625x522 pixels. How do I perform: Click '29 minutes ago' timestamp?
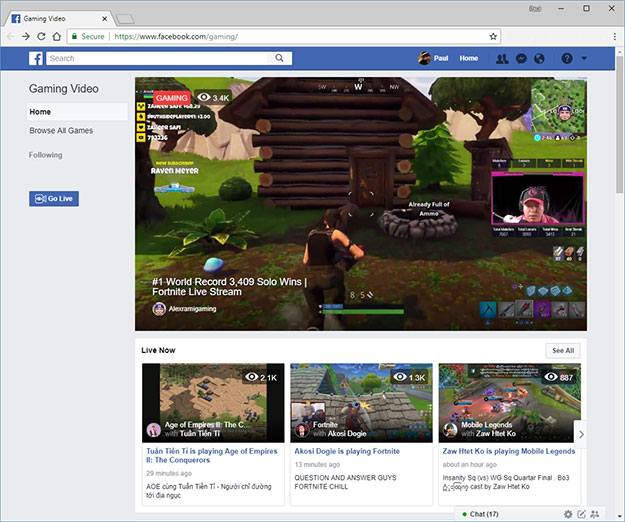pos(169,473)
